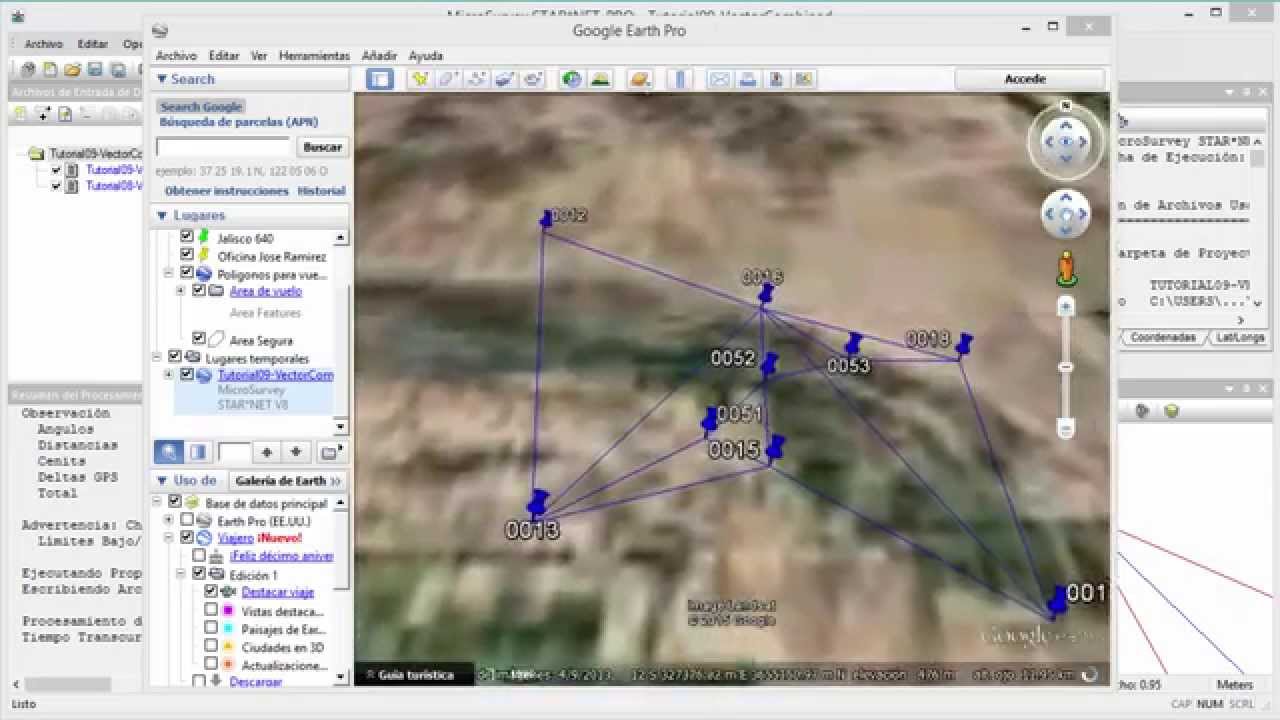The width and height of the screenshot is (1280, 720).
Task: Open the Ayuda menu
Action: [426, 56]
